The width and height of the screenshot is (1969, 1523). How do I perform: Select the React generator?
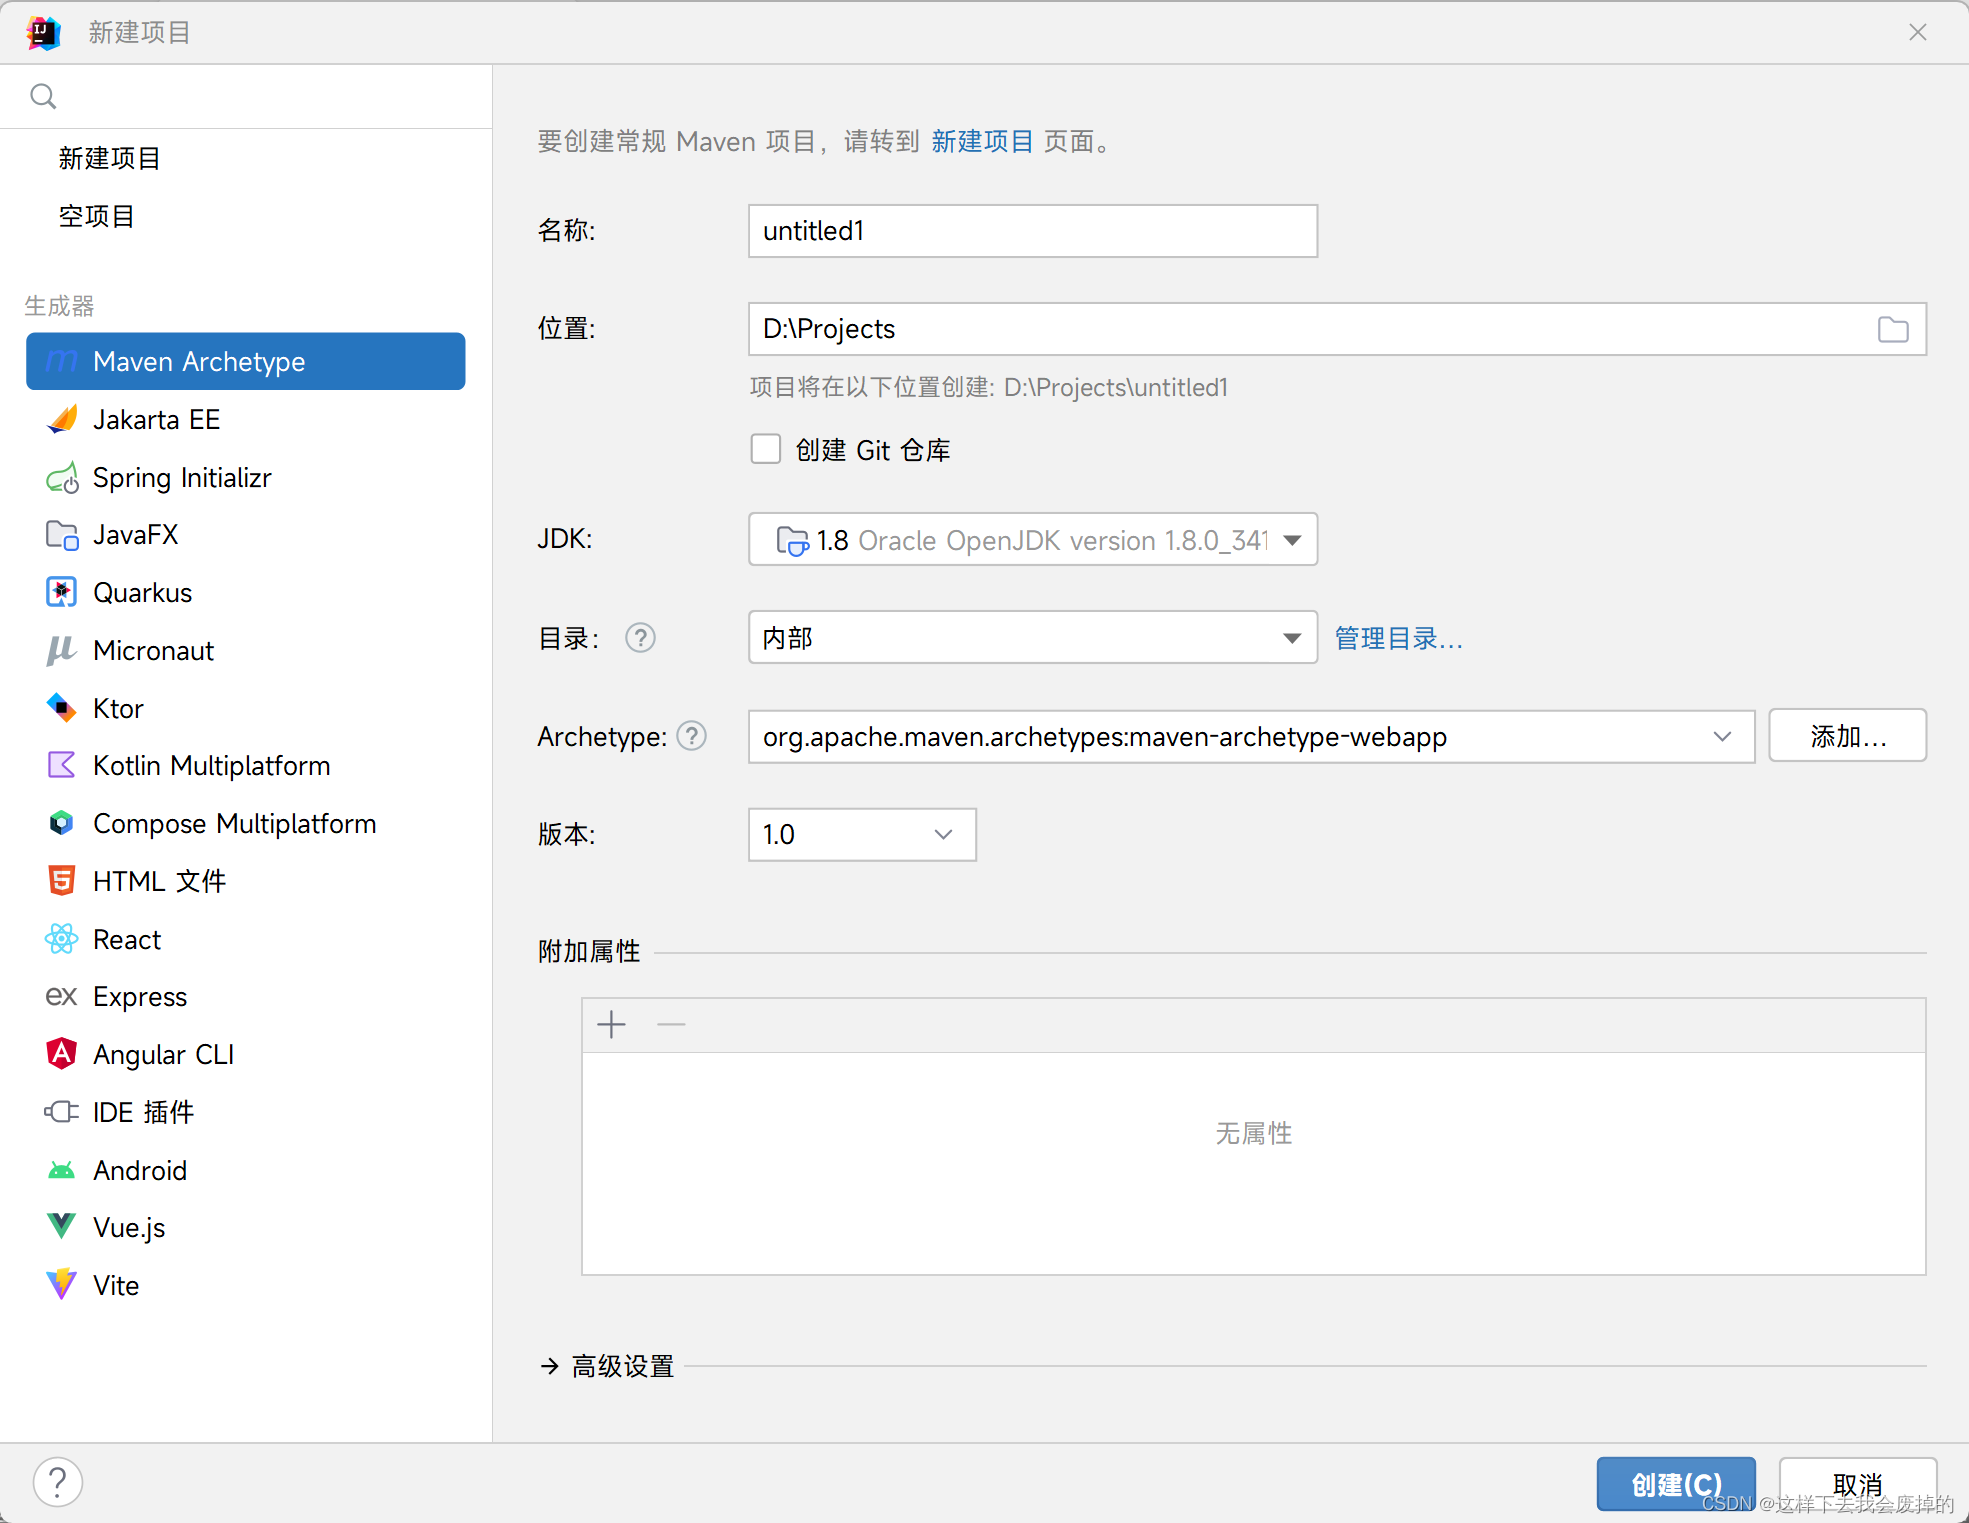pyautogui.click(x=126, y=939)
